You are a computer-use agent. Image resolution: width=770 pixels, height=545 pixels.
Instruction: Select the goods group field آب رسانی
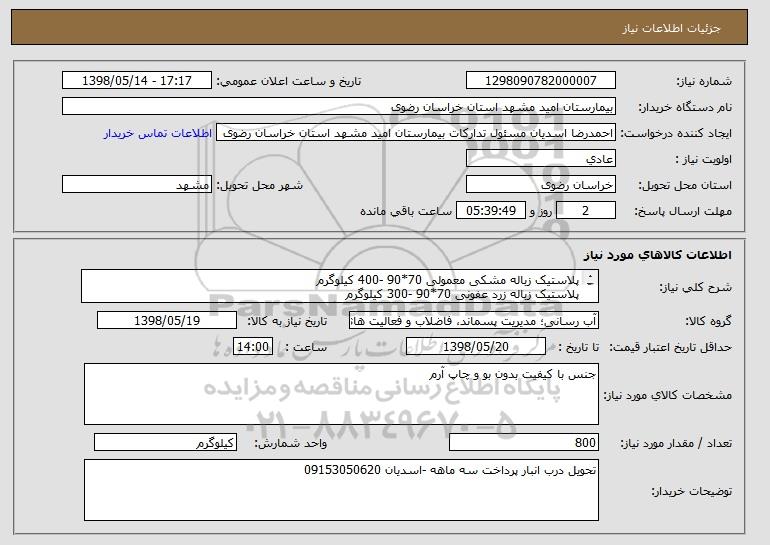click(474, 321)
